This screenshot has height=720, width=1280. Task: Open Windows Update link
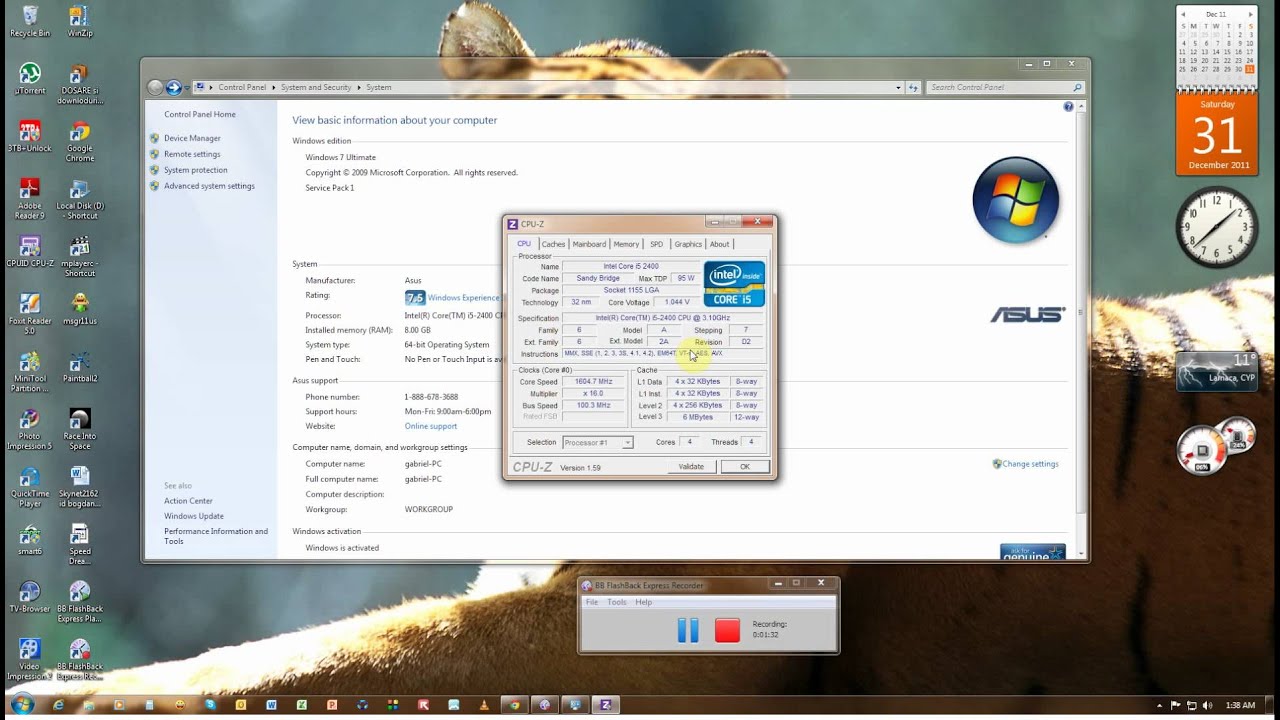click(x=194, y=516)
